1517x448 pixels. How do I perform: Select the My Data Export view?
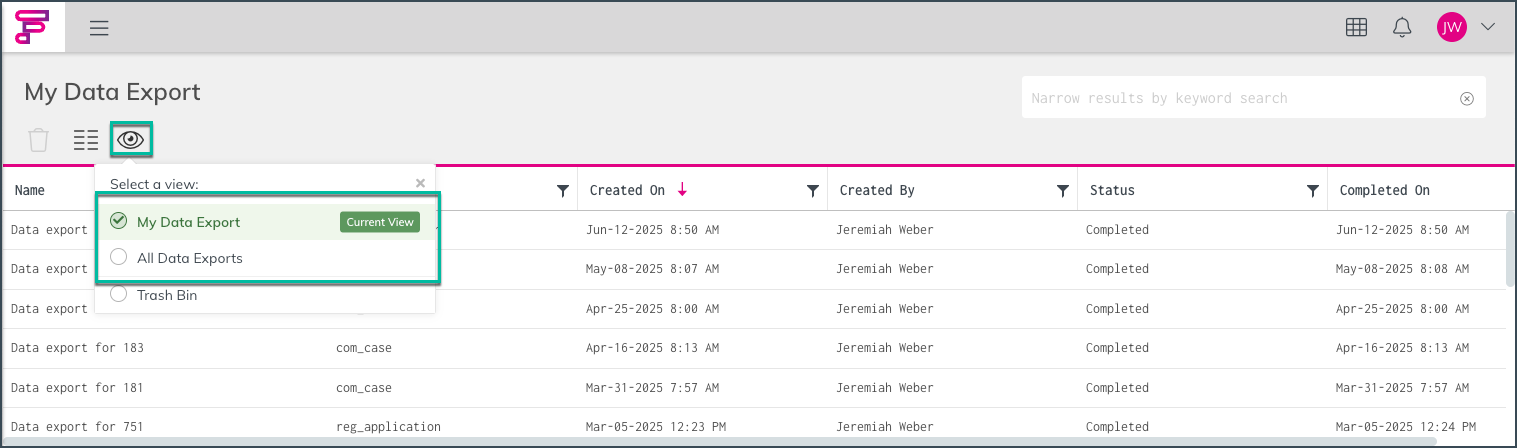point(188,222)
